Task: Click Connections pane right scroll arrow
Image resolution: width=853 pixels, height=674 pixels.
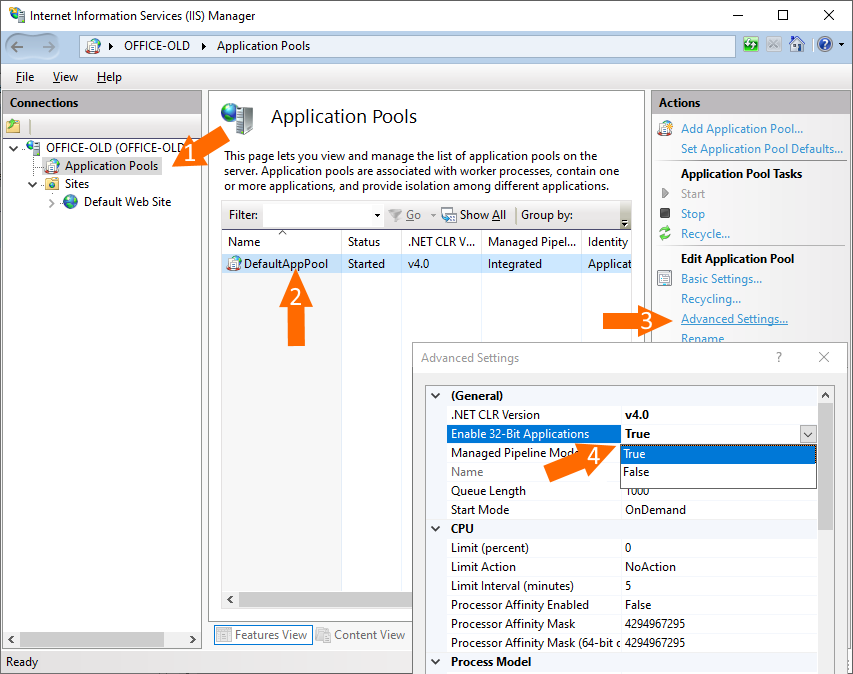Action: pos(193,639)
